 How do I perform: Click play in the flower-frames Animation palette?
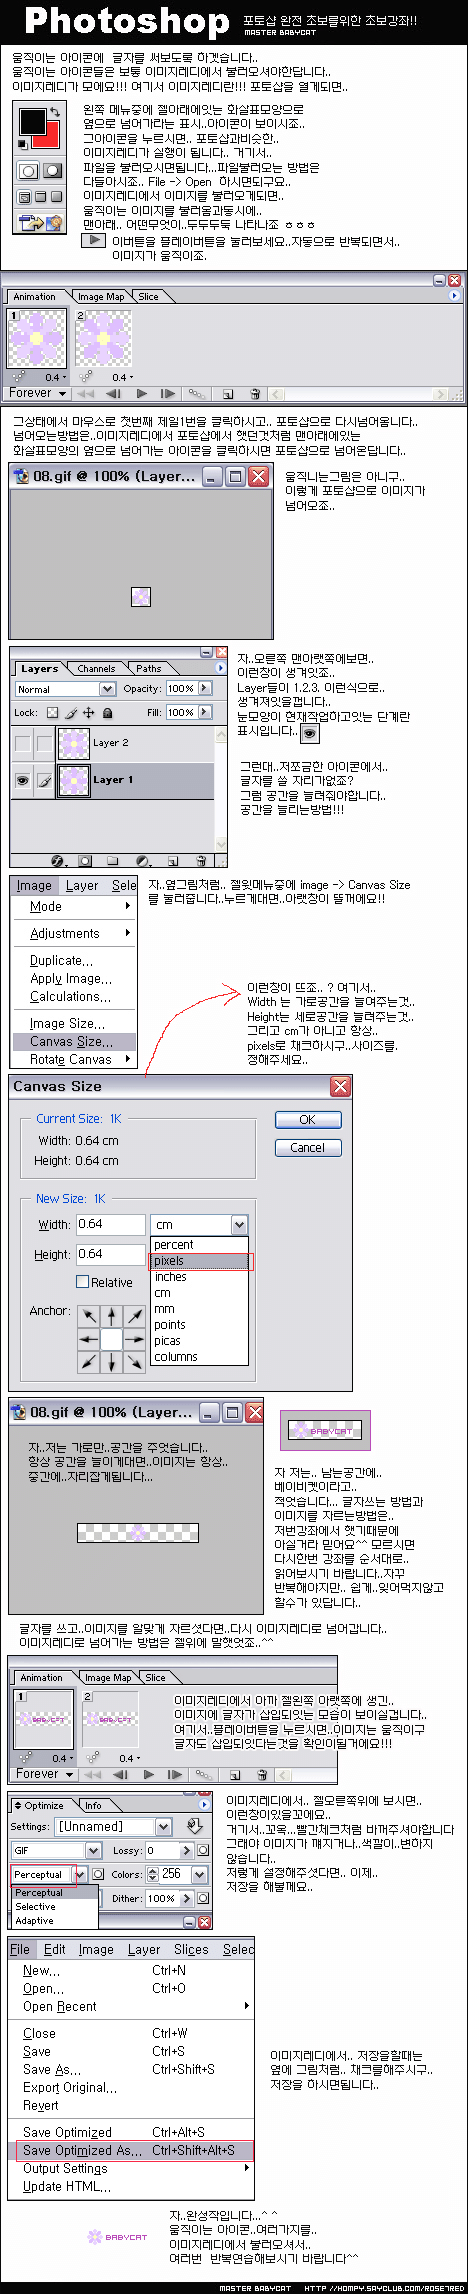(x=142, y=393)
